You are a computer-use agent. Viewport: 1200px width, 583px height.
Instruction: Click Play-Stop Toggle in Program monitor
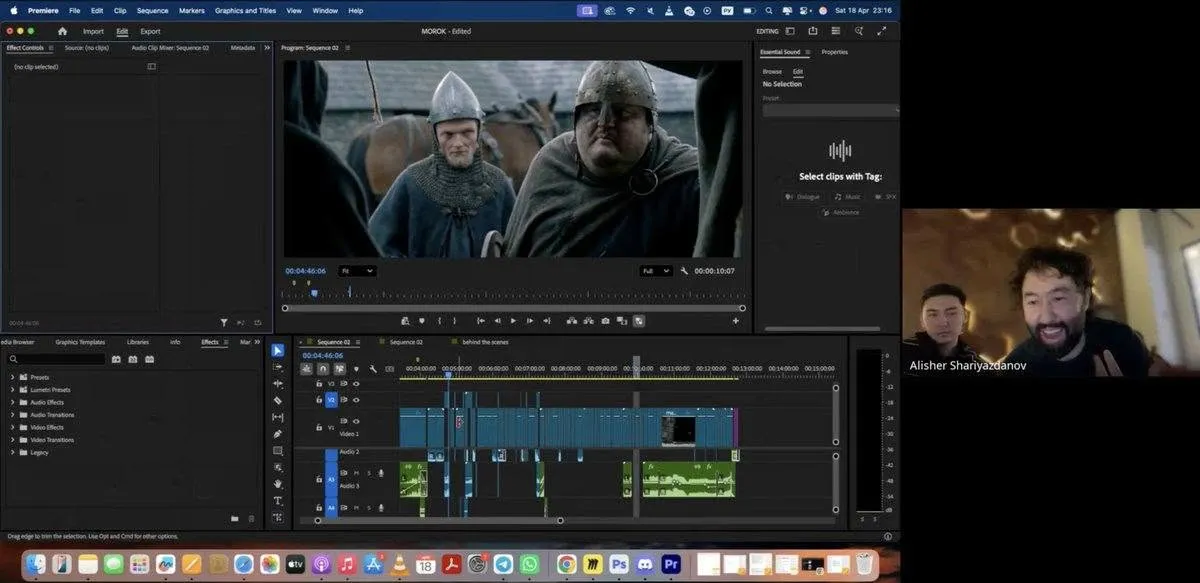(x=514, y=321)
